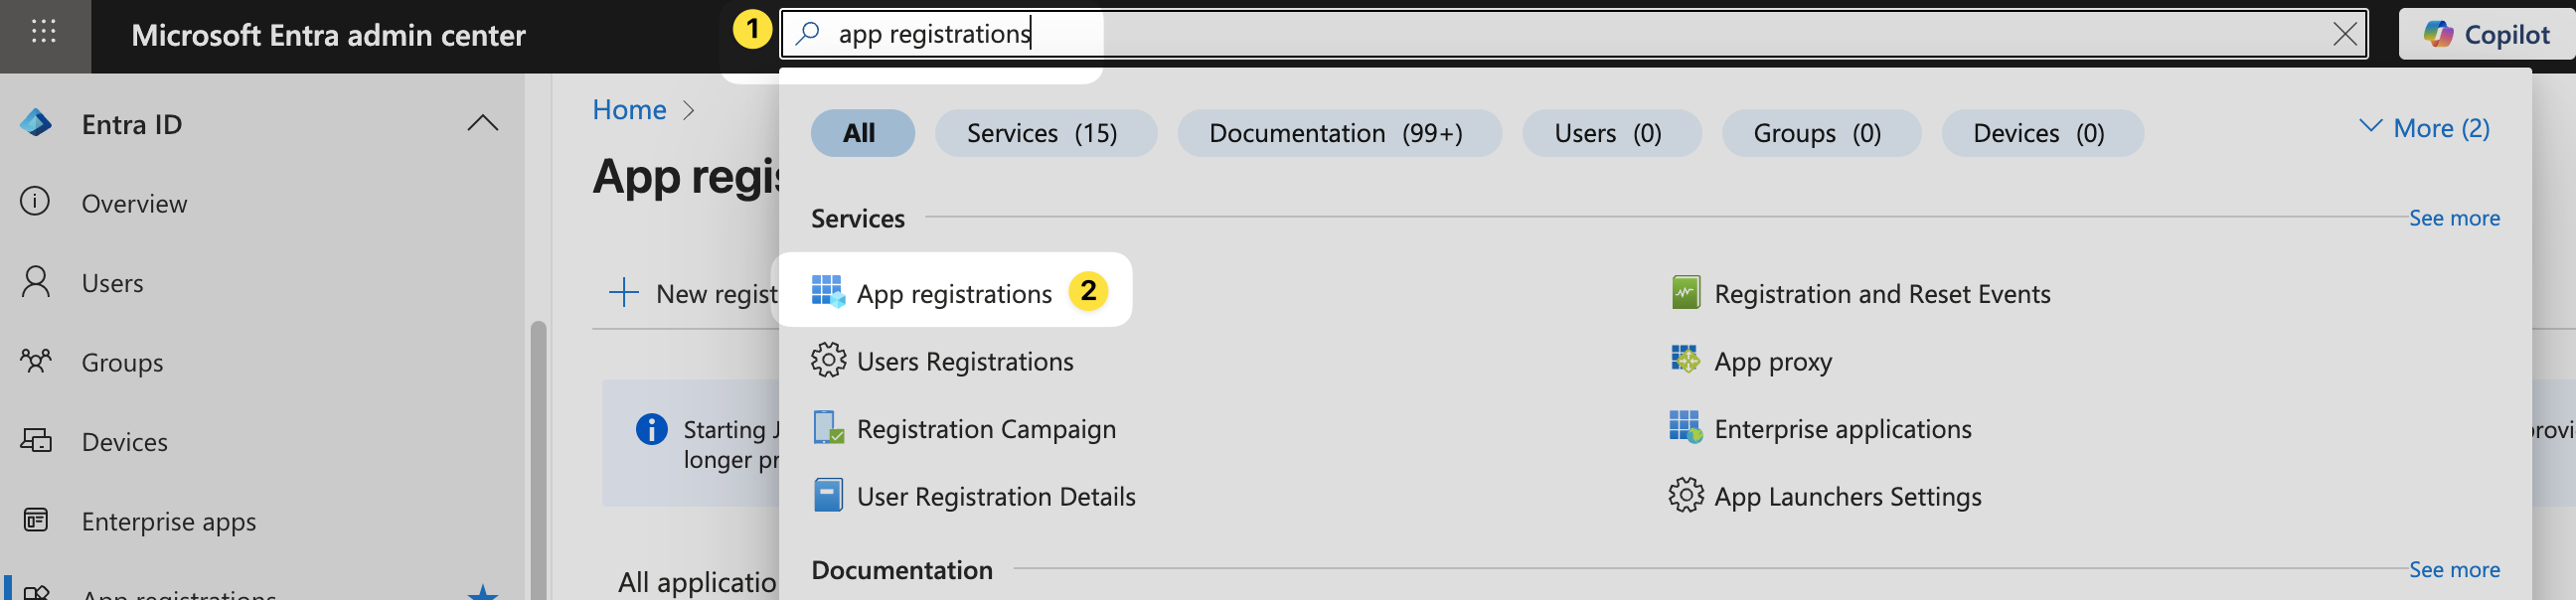This screenshot has width=2576, height=600.
Task: Click the App registrations service icon
Action: pyautogui.click(x=827, y=291)
